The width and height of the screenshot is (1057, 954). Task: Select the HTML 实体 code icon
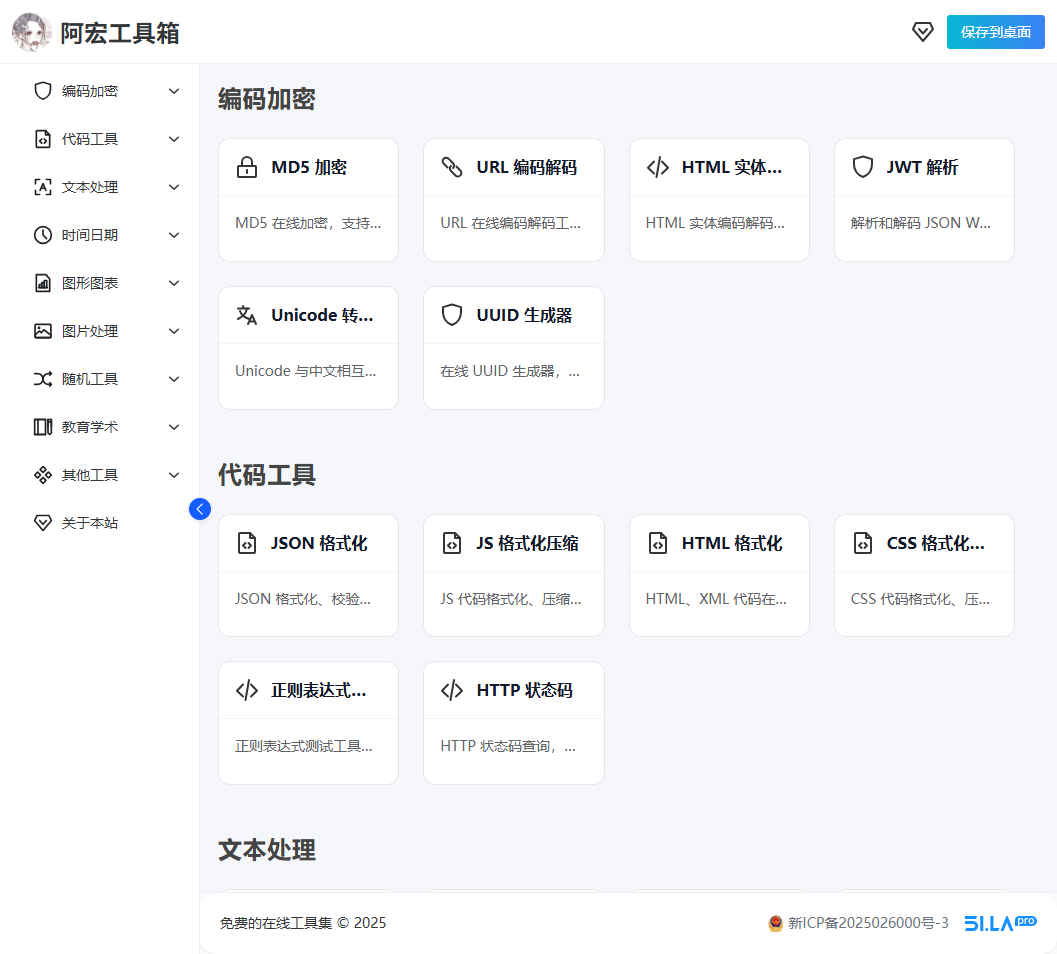[x=658, y=166]
